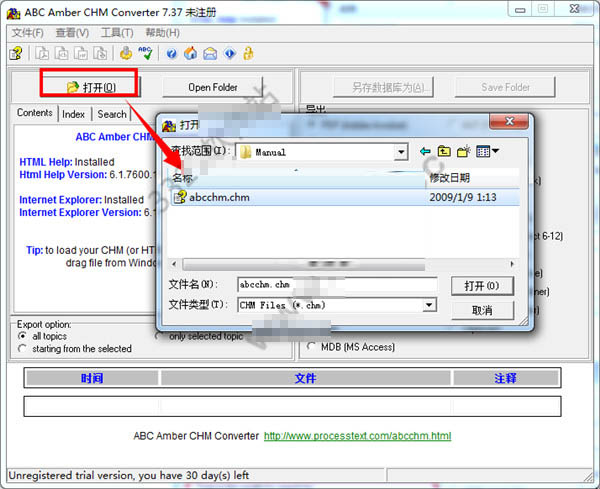Click the 2009/1/9 1:13 date cell
This screenshot has width=600, height=489.
pos(462,197)
